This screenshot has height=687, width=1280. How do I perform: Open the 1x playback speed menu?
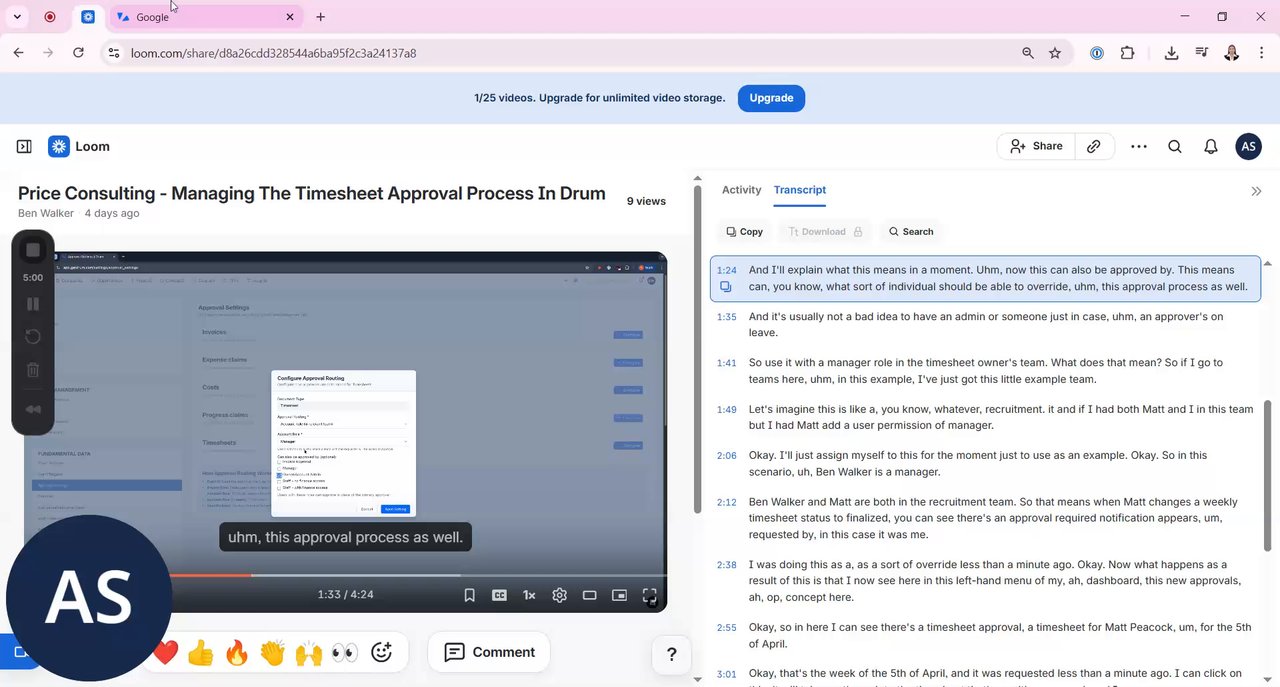coord(529,595)
